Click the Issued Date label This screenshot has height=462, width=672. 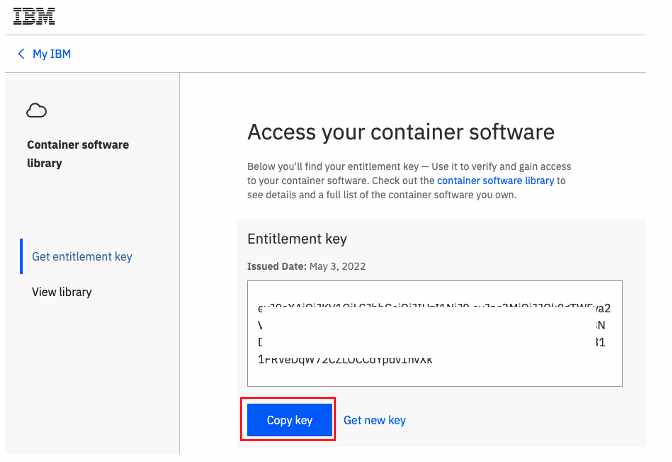pyautogui.click(x=277, y=267)
